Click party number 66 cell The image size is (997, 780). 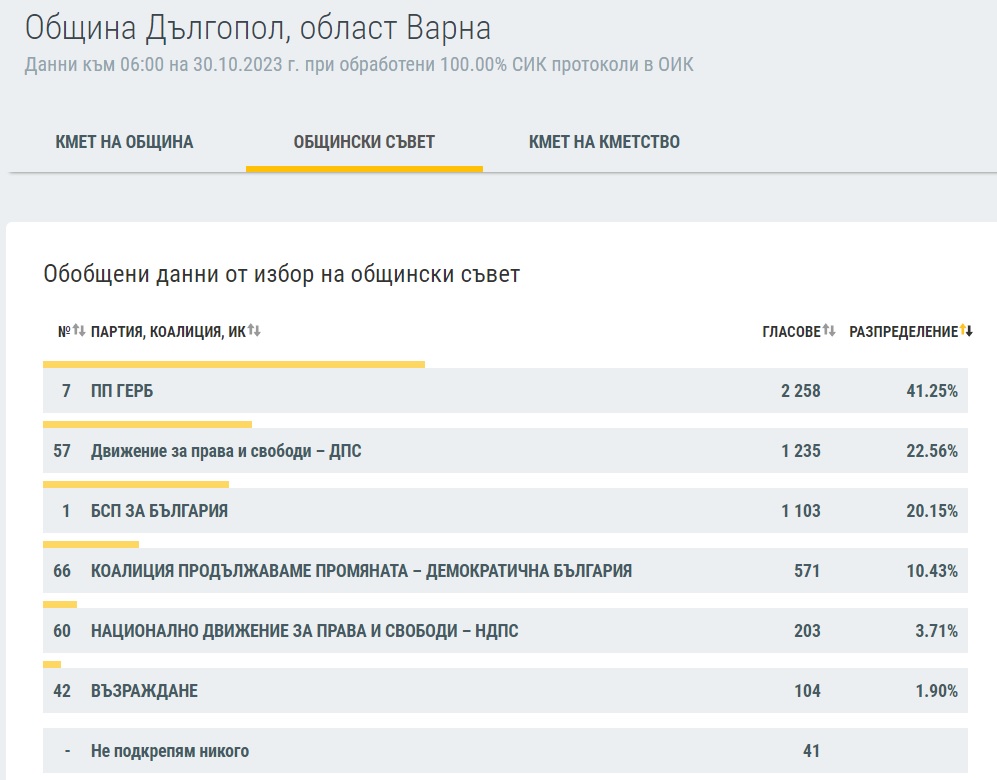[62, 571]
